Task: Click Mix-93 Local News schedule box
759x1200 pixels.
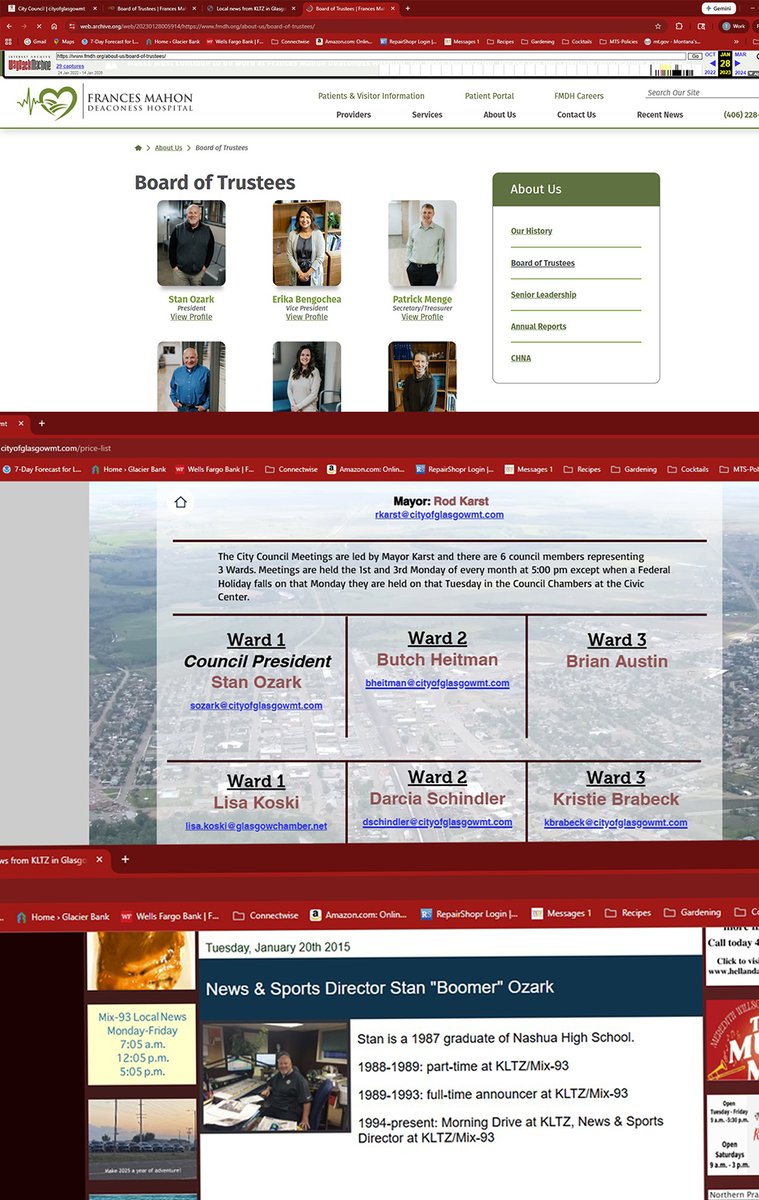Action: [x=141, y=1045]
